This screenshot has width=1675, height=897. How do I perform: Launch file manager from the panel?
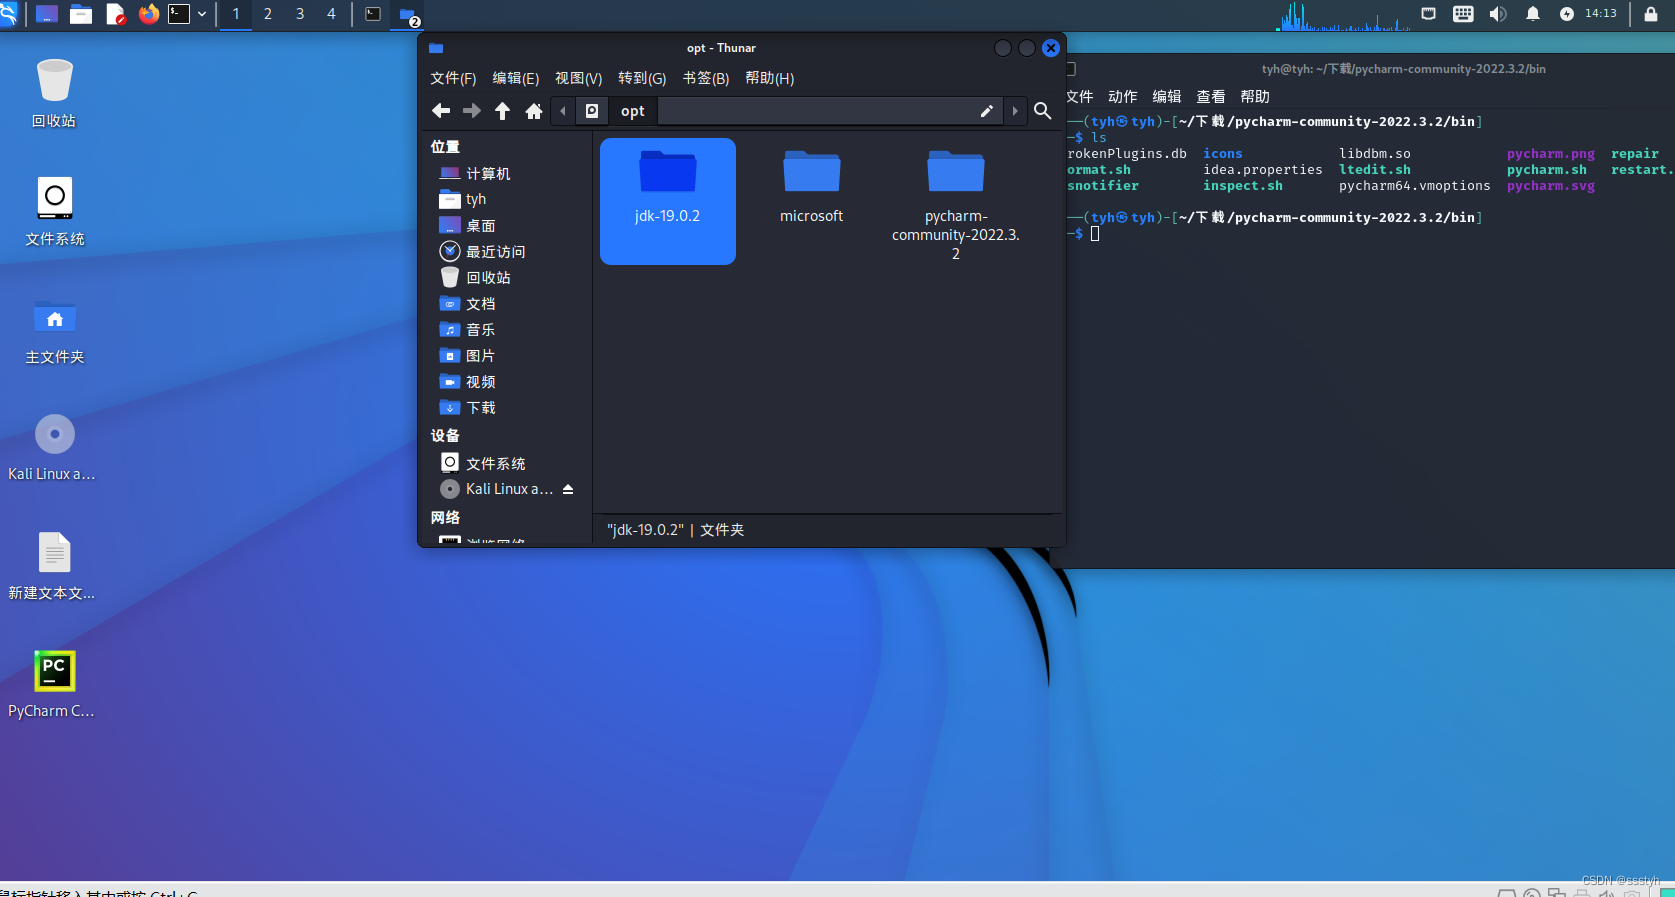point(81,14)
